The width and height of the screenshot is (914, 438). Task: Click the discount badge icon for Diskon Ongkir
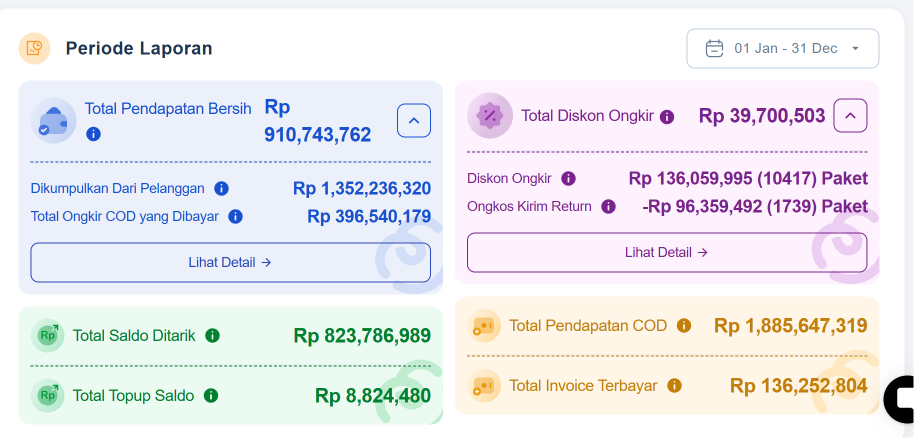click(x=490, y=115)
